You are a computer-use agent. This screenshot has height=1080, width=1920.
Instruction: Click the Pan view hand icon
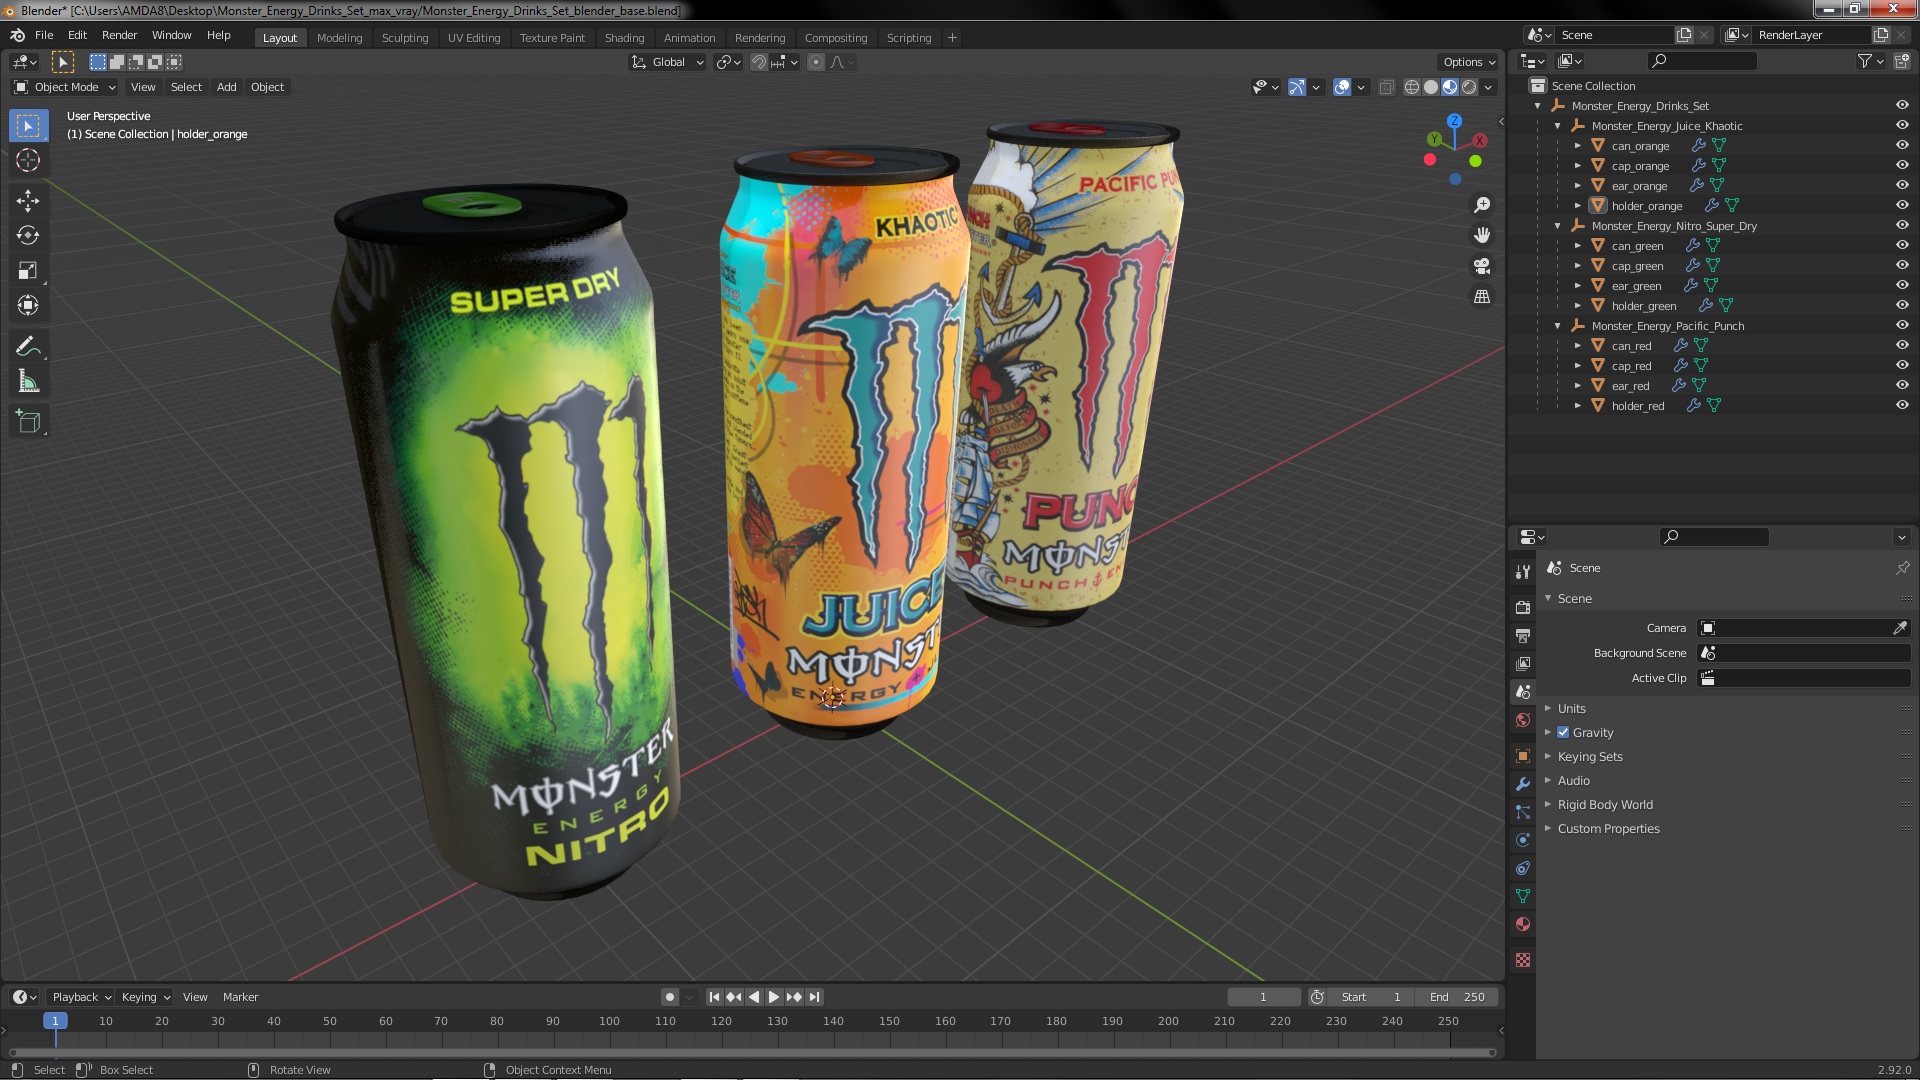(x=1482, y=235)
